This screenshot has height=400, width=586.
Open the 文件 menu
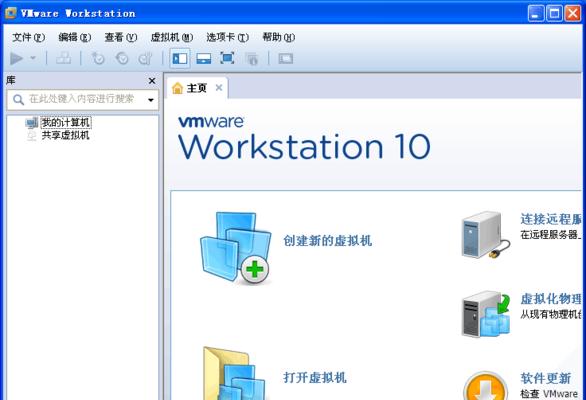pyautogui.click(x=28, y=37)
